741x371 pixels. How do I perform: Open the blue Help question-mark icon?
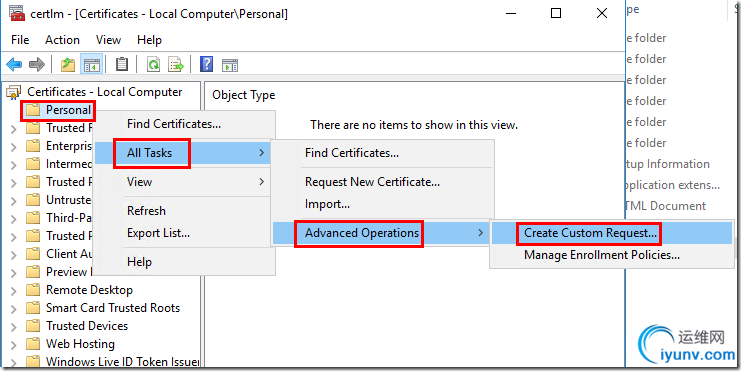(x=207, y=64)
